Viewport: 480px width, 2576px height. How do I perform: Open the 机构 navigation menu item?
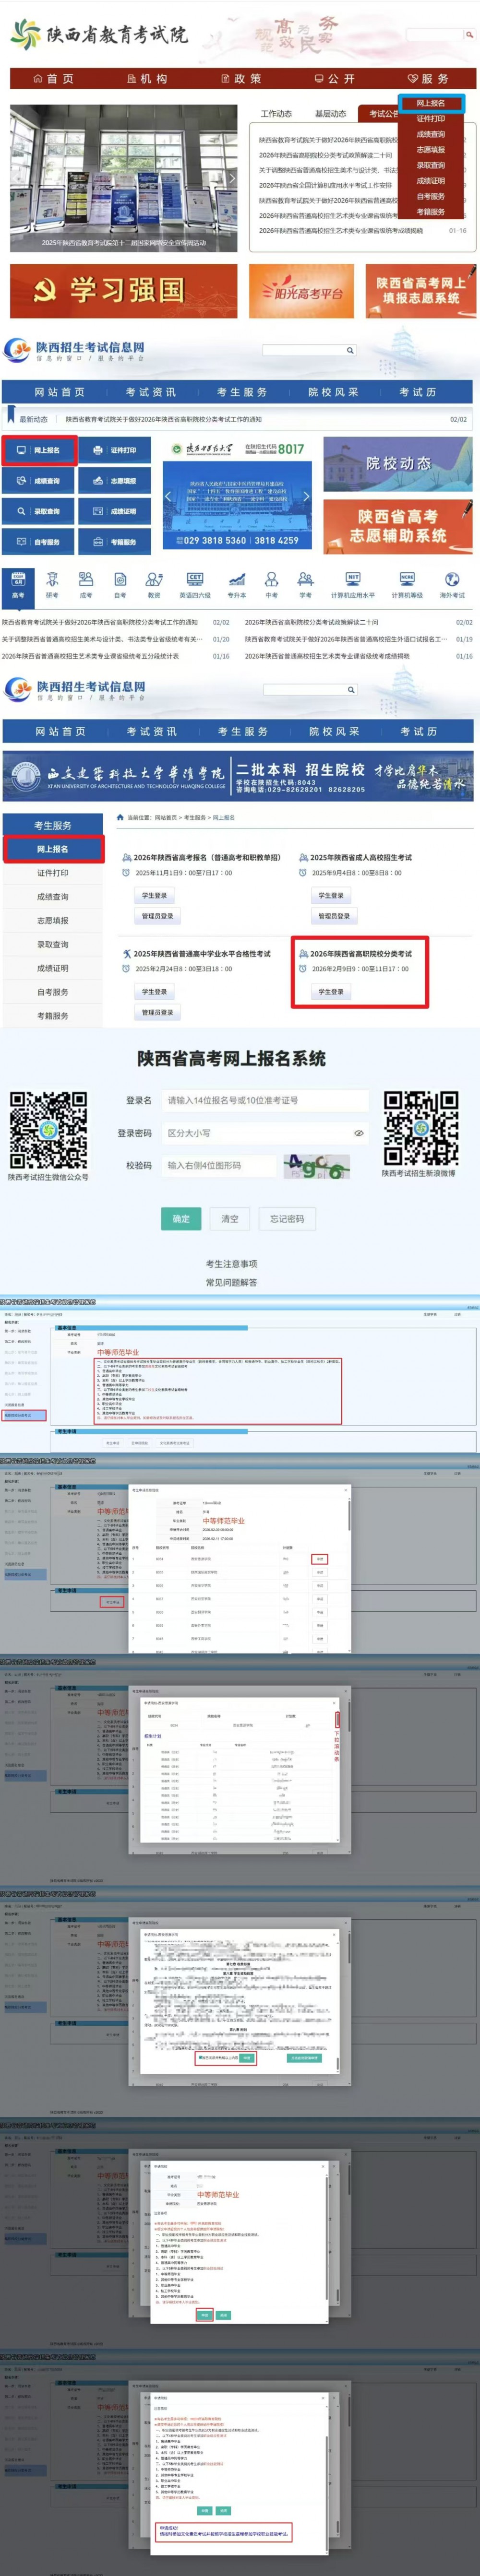pyautogui.click(x=147, y=79)
